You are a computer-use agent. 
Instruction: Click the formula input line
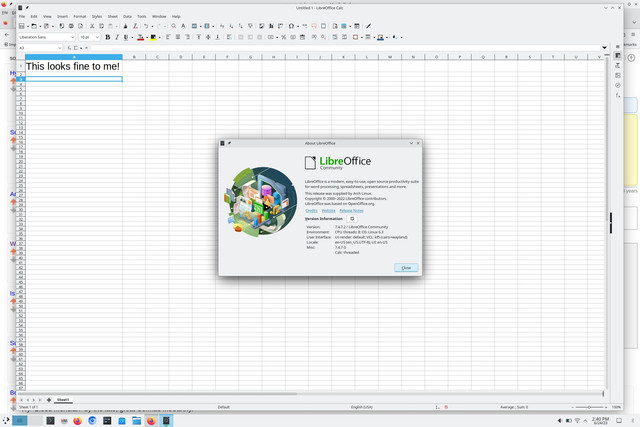pyautogui.click(x=345, y=48)
